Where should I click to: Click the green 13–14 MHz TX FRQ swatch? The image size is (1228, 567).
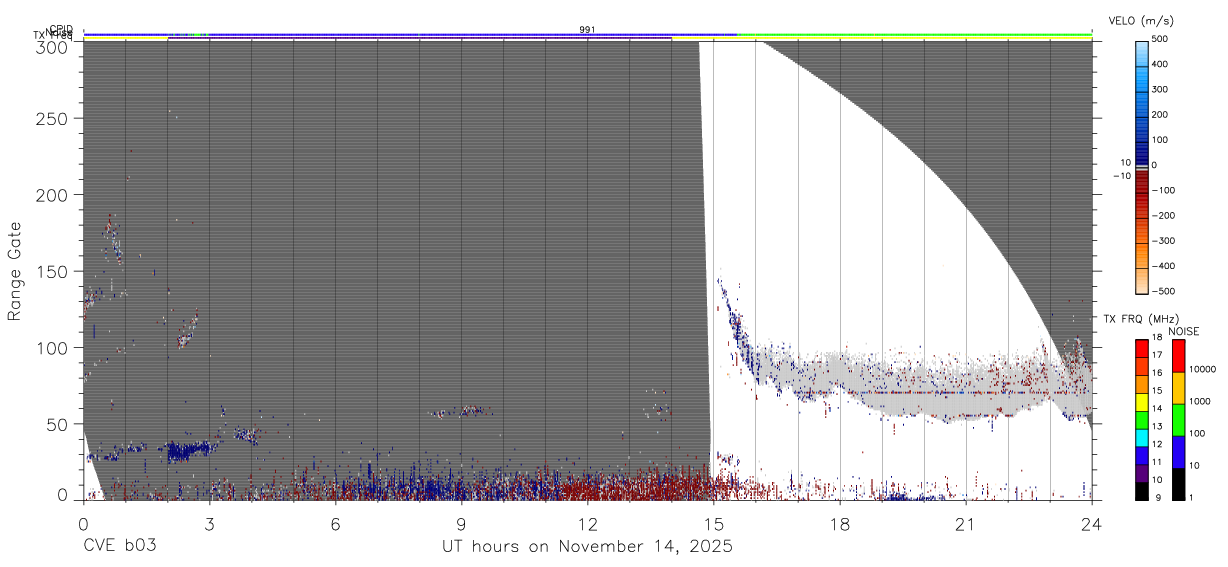1142,419
